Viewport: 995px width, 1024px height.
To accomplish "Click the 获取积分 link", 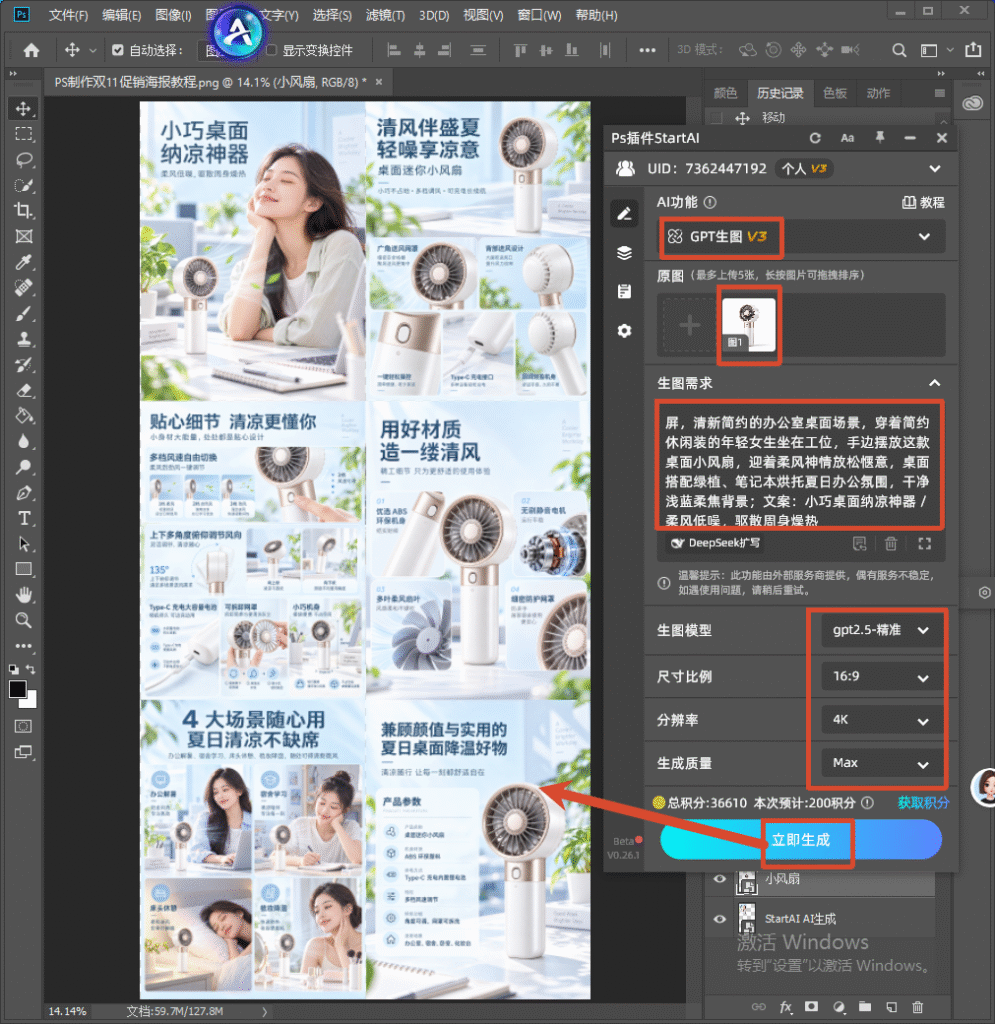I will tap(923, 803).
